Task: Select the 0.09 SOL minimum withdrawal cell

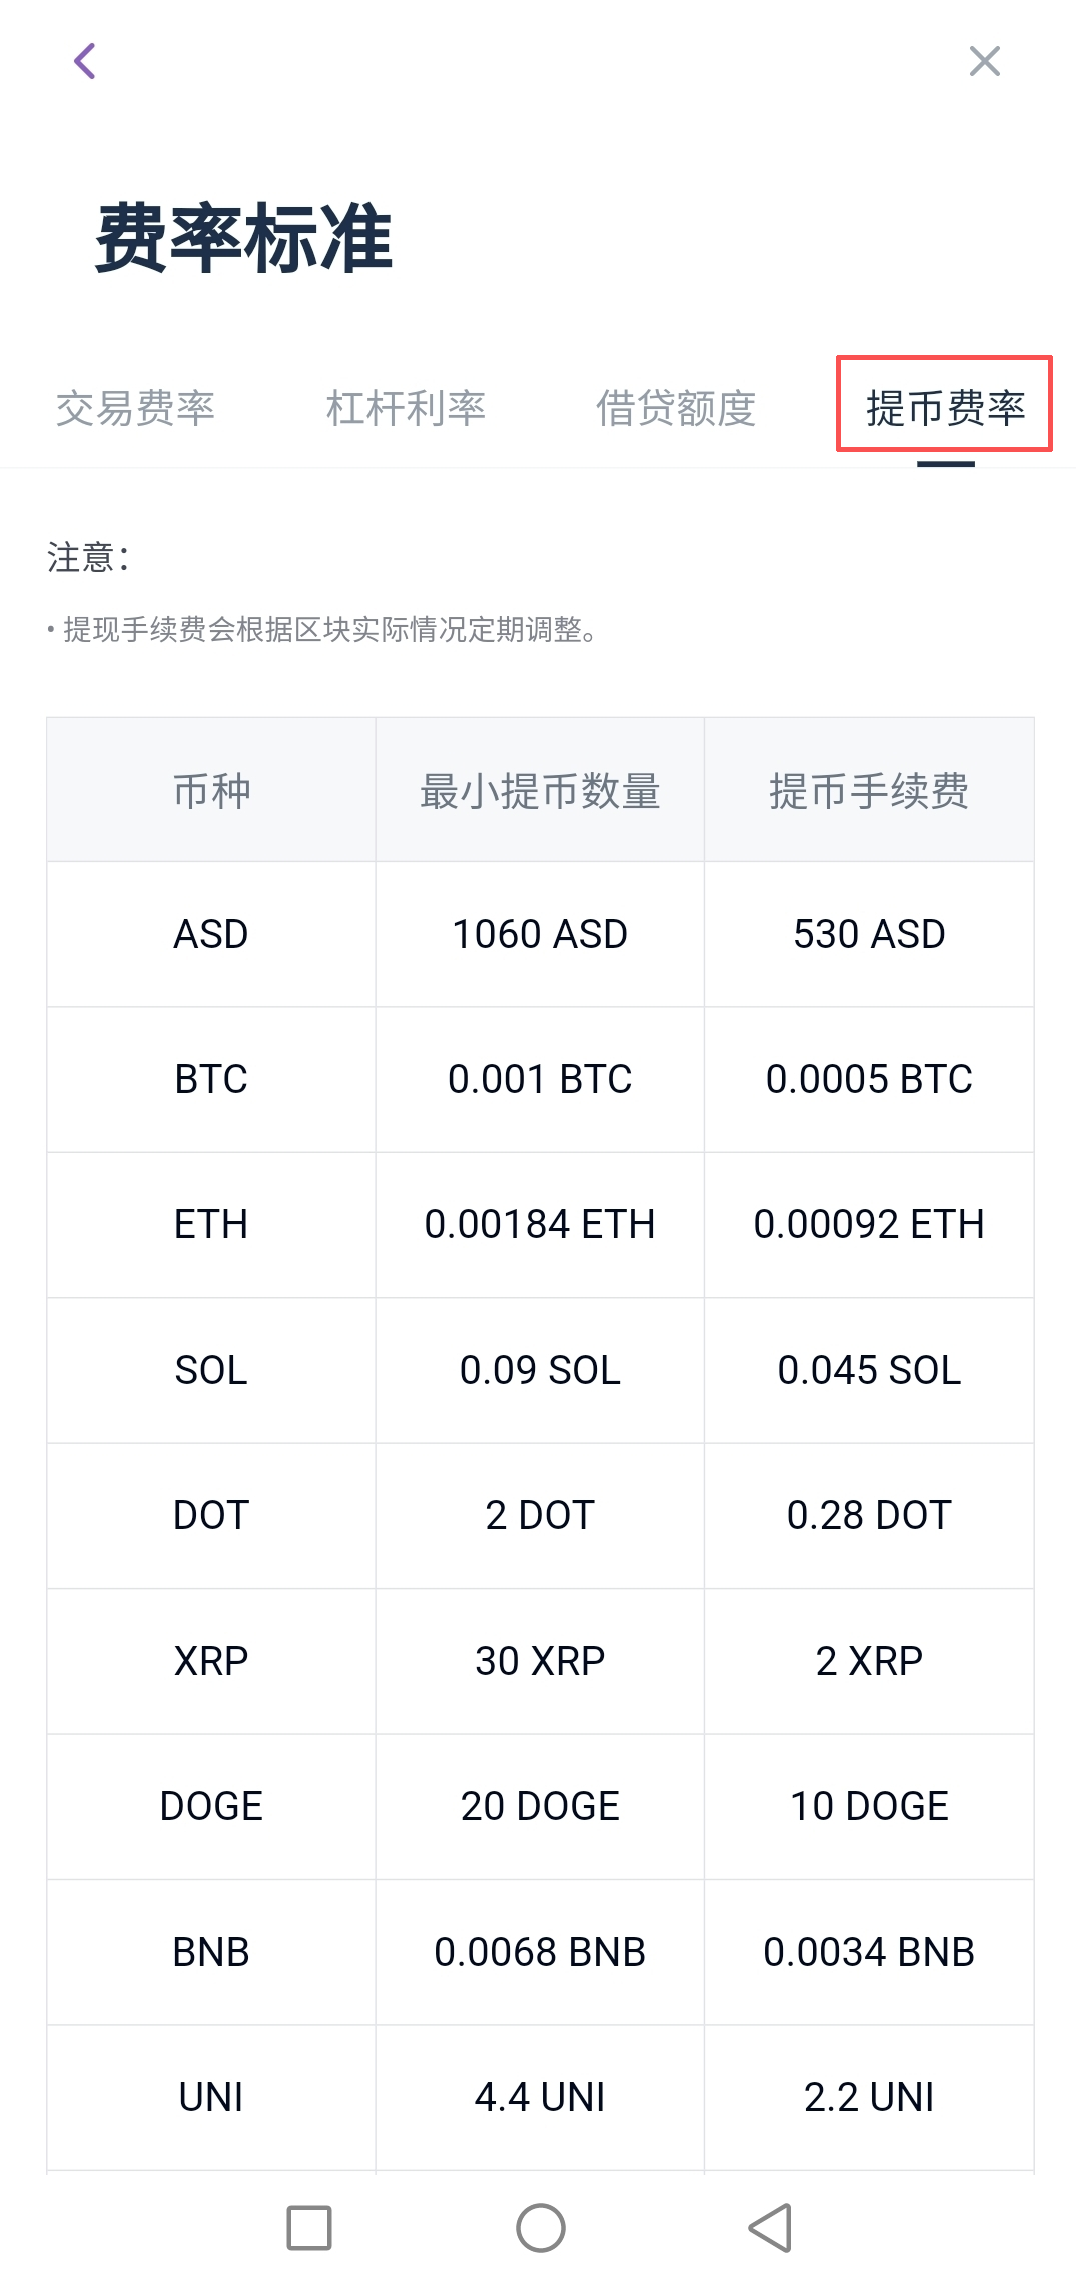Action: [x=540, y=1370]
